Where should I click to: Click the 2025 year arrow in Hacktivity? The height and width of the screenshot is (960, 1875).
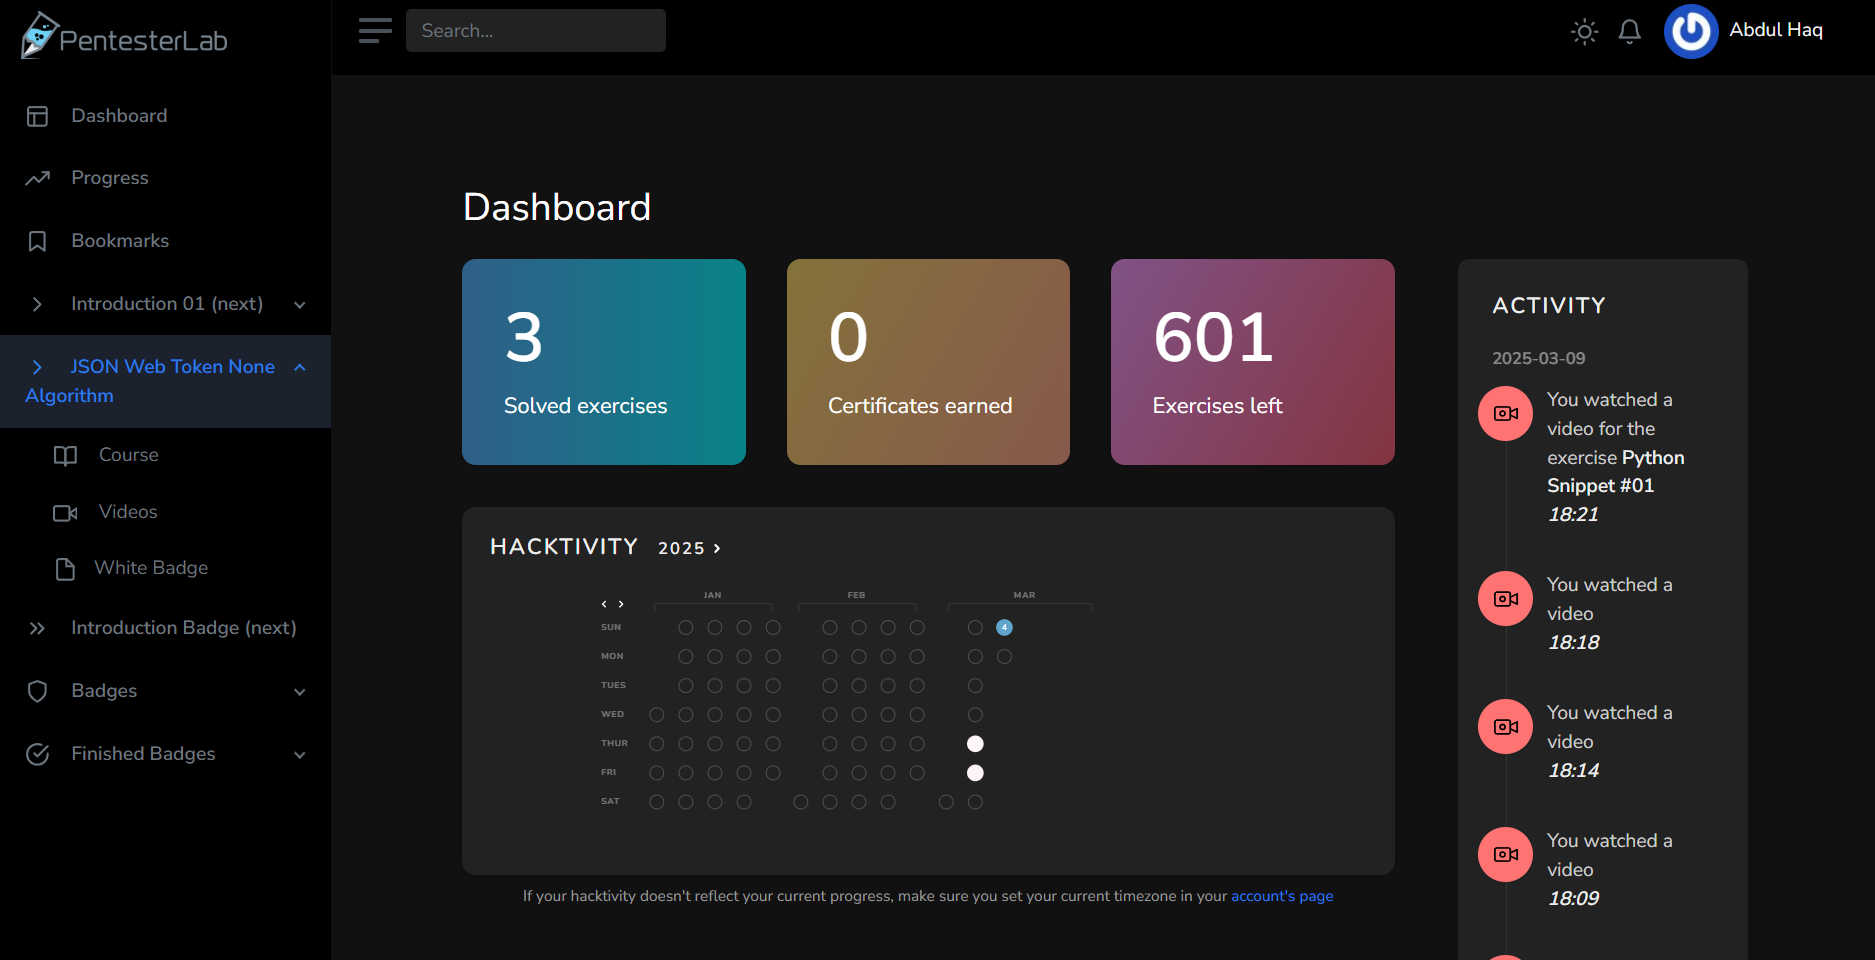[x=717, y=548]
